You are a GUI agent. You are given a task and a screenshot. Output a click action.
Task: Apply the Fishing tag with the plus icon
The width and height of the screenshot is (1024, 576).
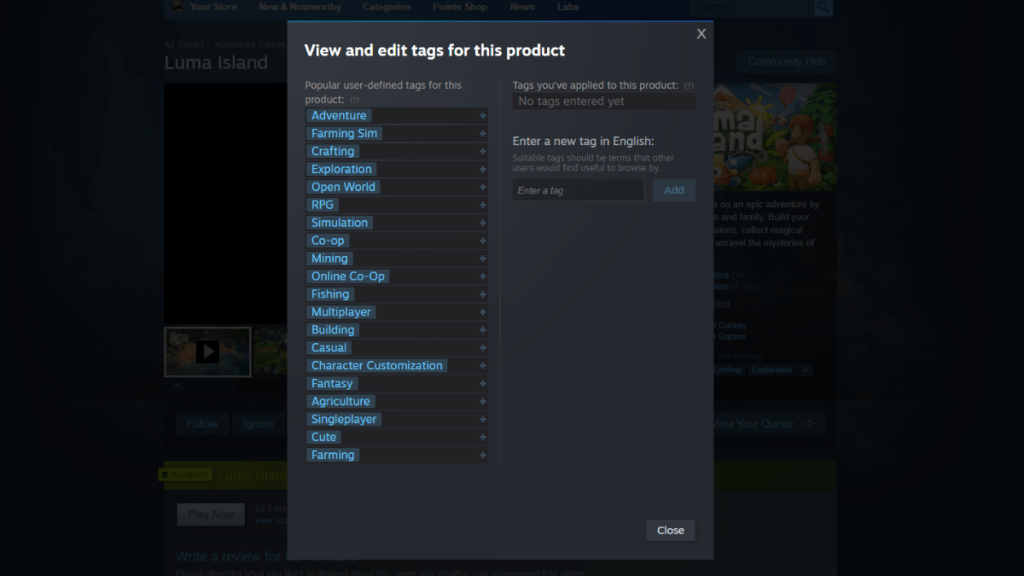(482, 294)
